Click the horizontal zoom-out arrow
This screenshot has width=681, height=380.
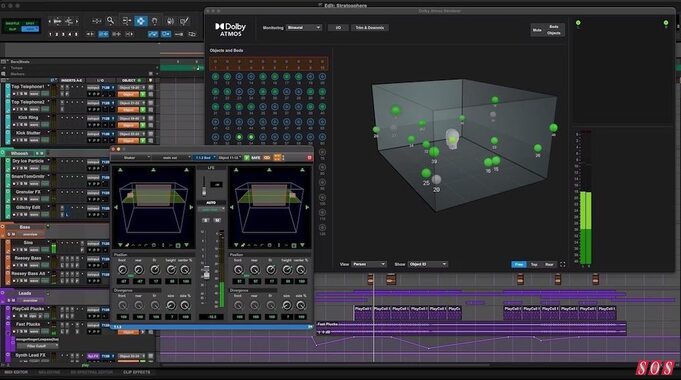click(50, 21)
